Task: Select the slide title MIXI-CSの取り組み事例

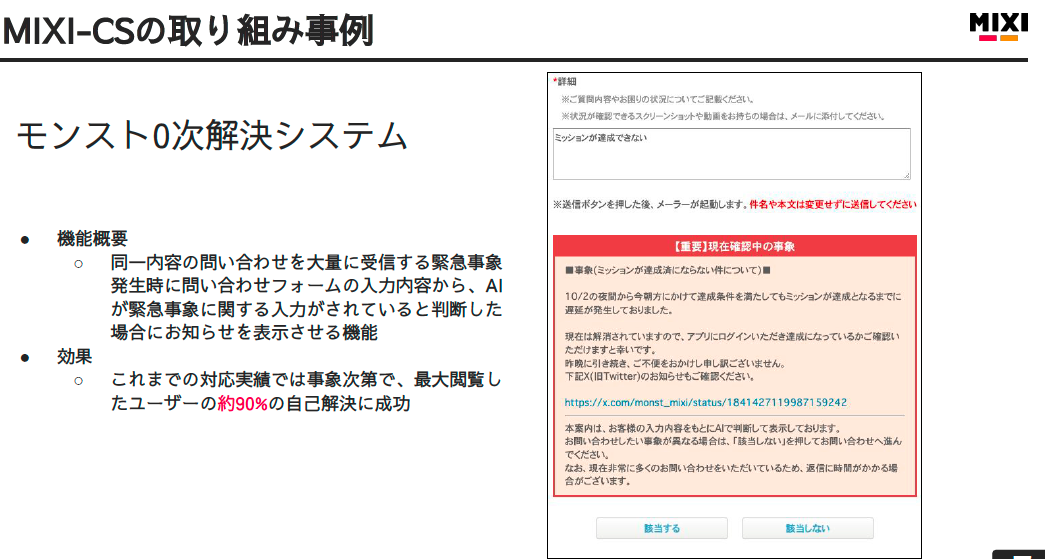Action: click(x=187, y=31)
